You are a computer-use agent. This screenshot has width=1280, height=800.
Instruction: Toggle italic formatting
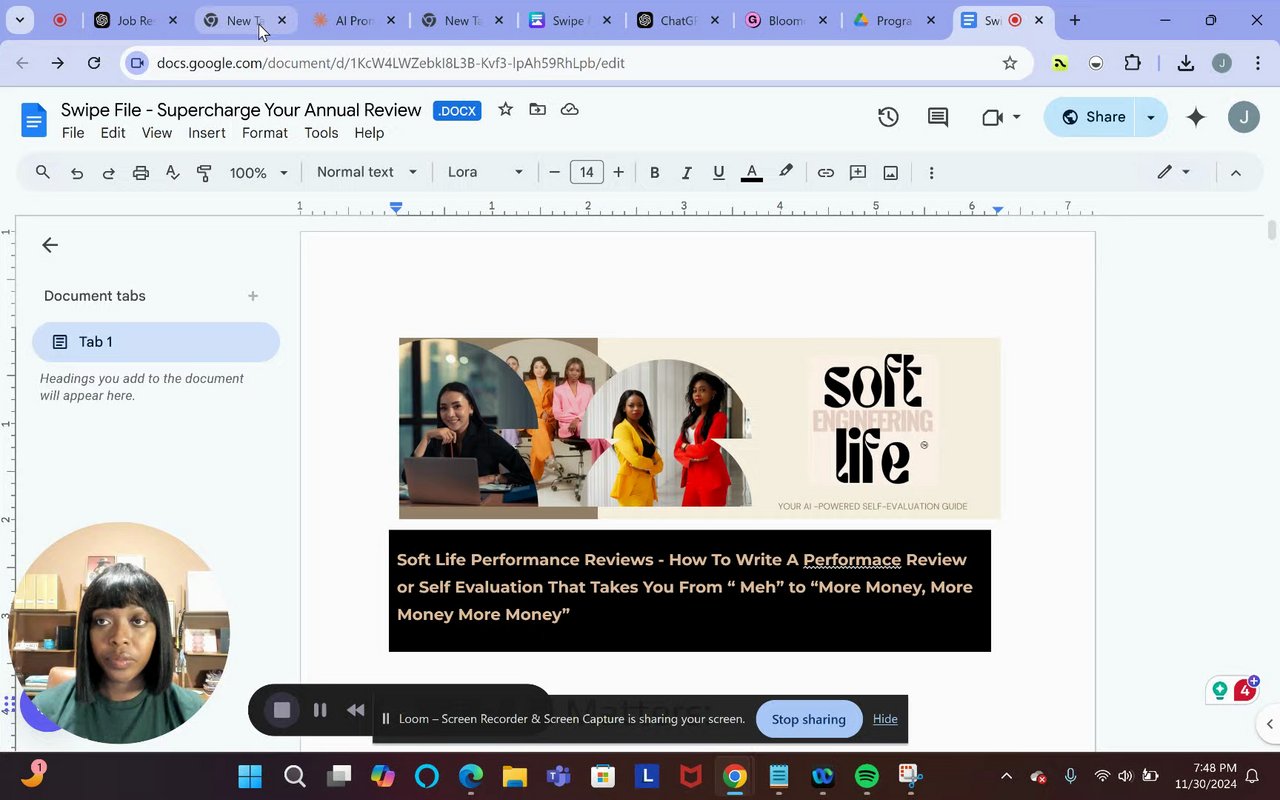pos(686,173)
